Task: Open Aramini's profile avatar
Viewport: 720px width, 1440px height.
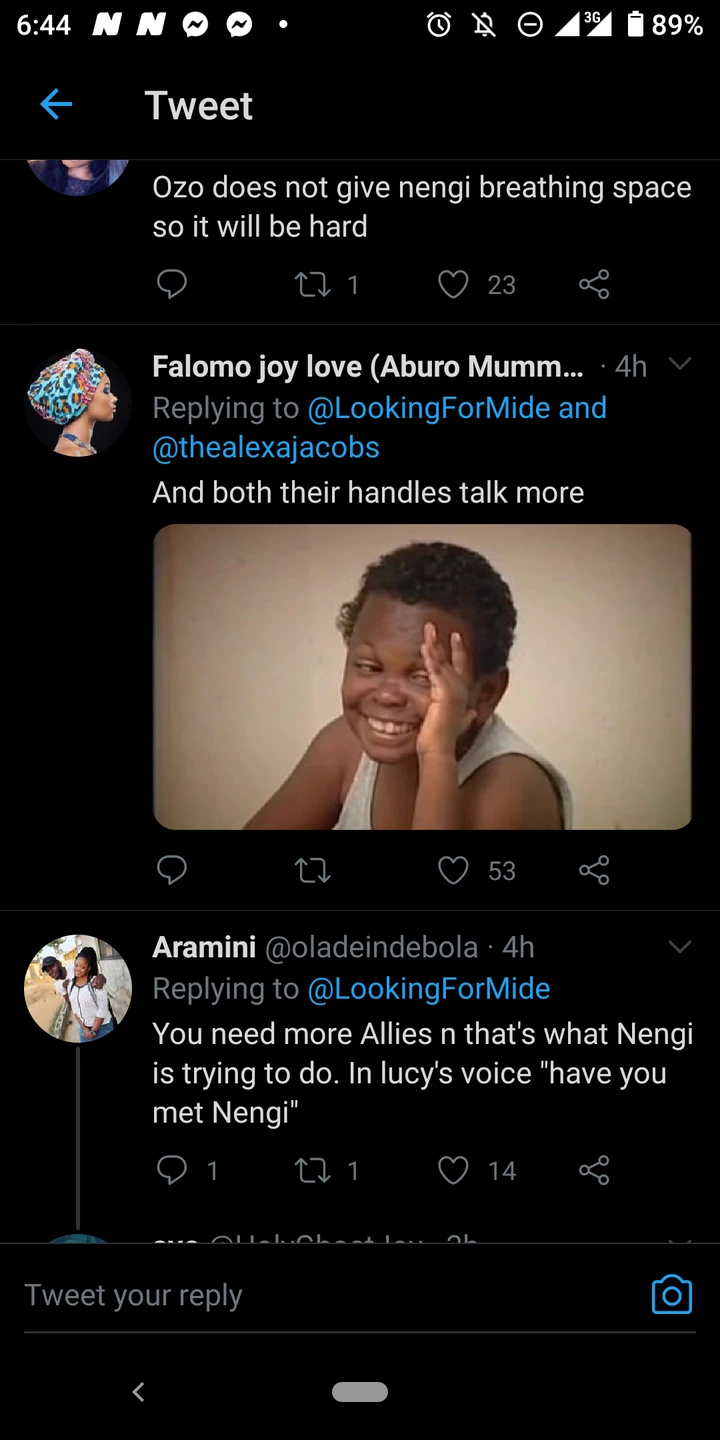Action: [78, 988]
